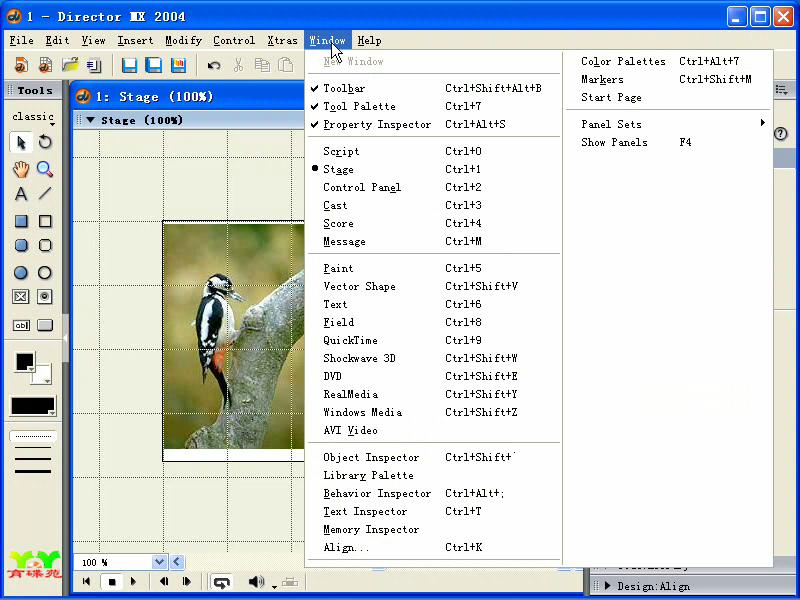Toggle Tool Palette visibility
Screen dimensions: 800x600
[434, 106]
